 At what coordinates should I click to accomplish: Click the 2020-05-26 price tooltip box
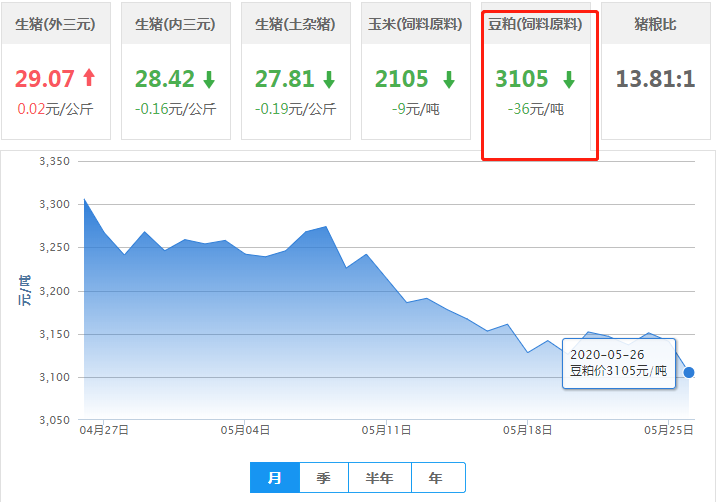coord(617,362)
